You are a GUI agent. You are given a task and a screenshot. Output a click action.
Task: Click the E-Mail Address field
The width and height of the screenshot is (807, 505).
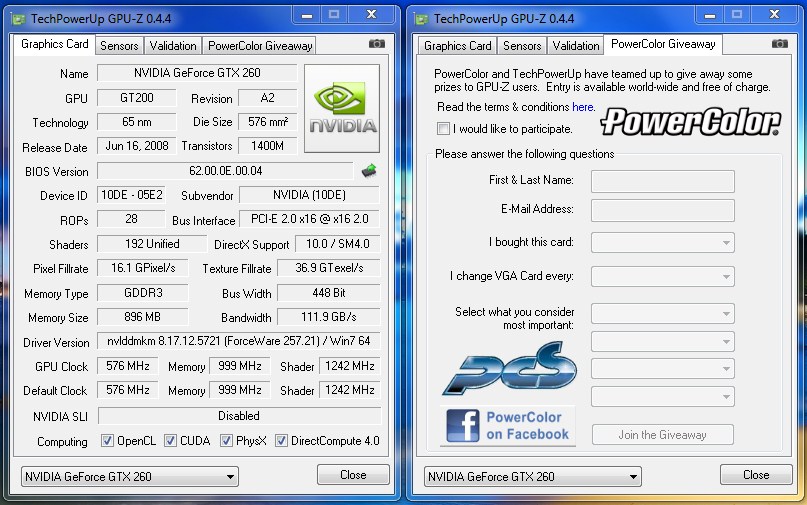pyautogui.click(x=662, y=211)
